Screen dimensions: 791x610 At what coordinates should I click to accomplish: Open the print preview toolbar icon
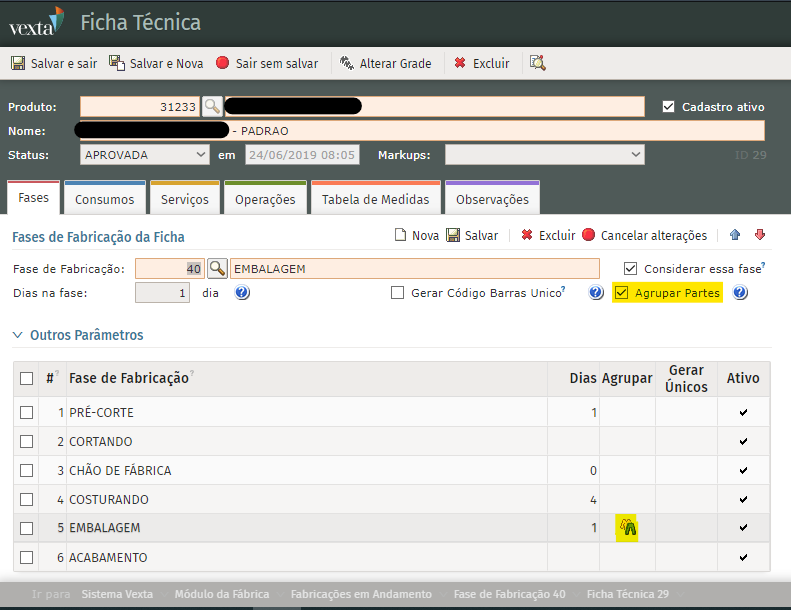(538, 63)
